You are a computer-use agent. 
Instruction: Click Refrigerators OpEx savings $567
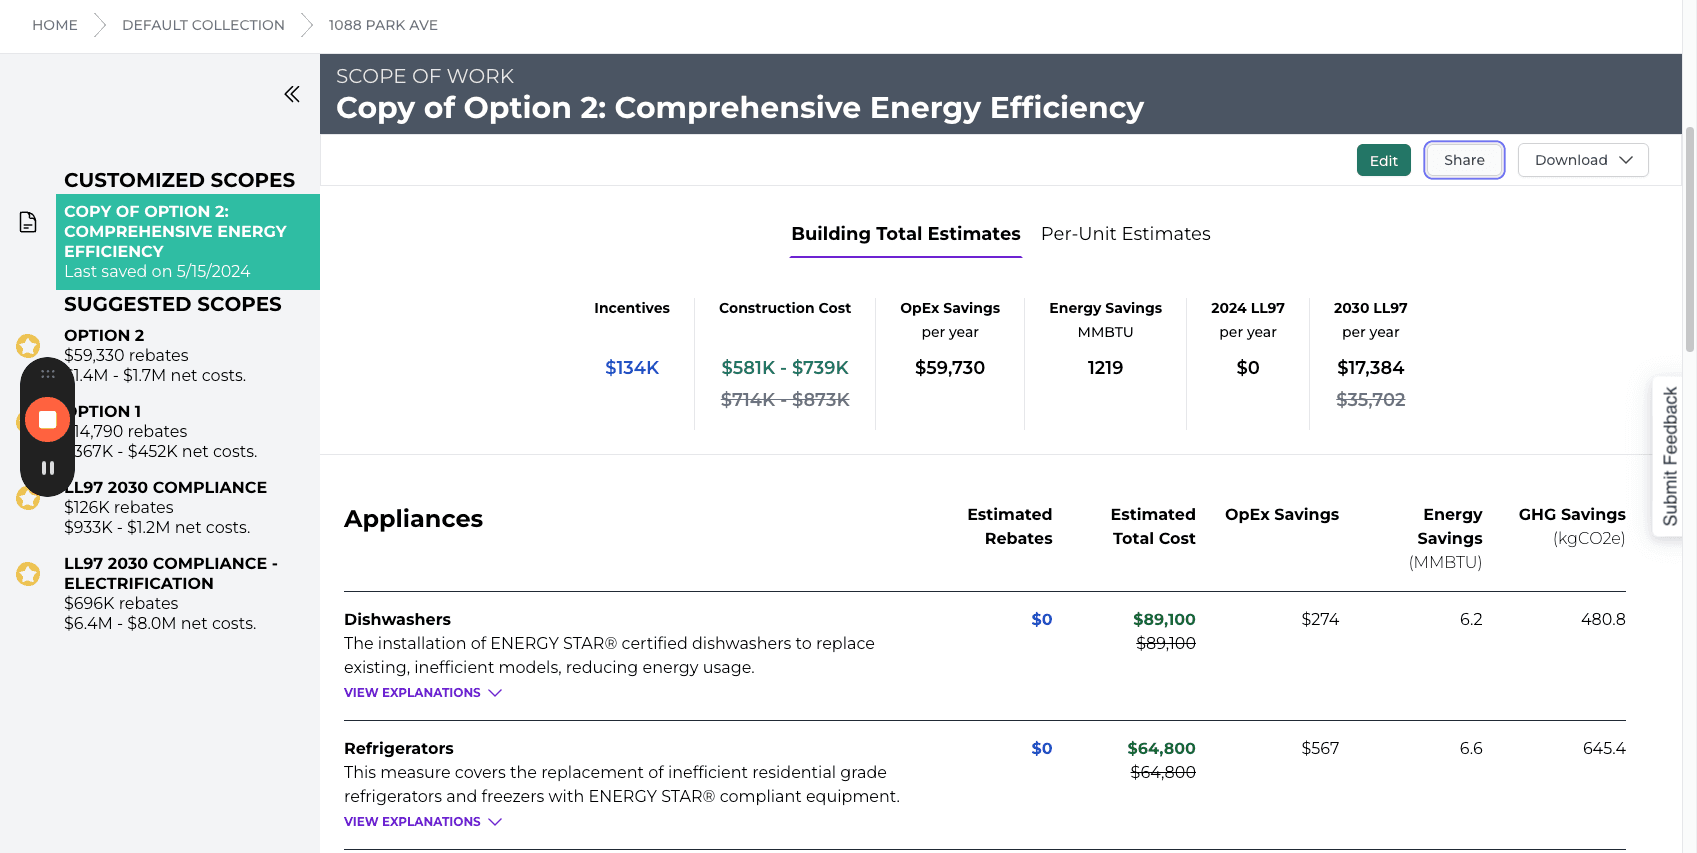click(1320, 749)
